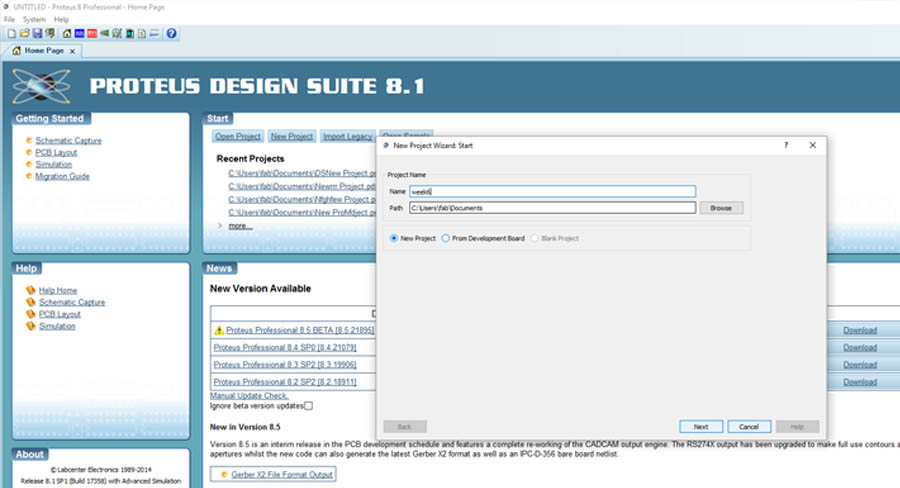The height and width of the screenshot is (488, 900).
Task: Click the New Project start tab
Action: 292,136
